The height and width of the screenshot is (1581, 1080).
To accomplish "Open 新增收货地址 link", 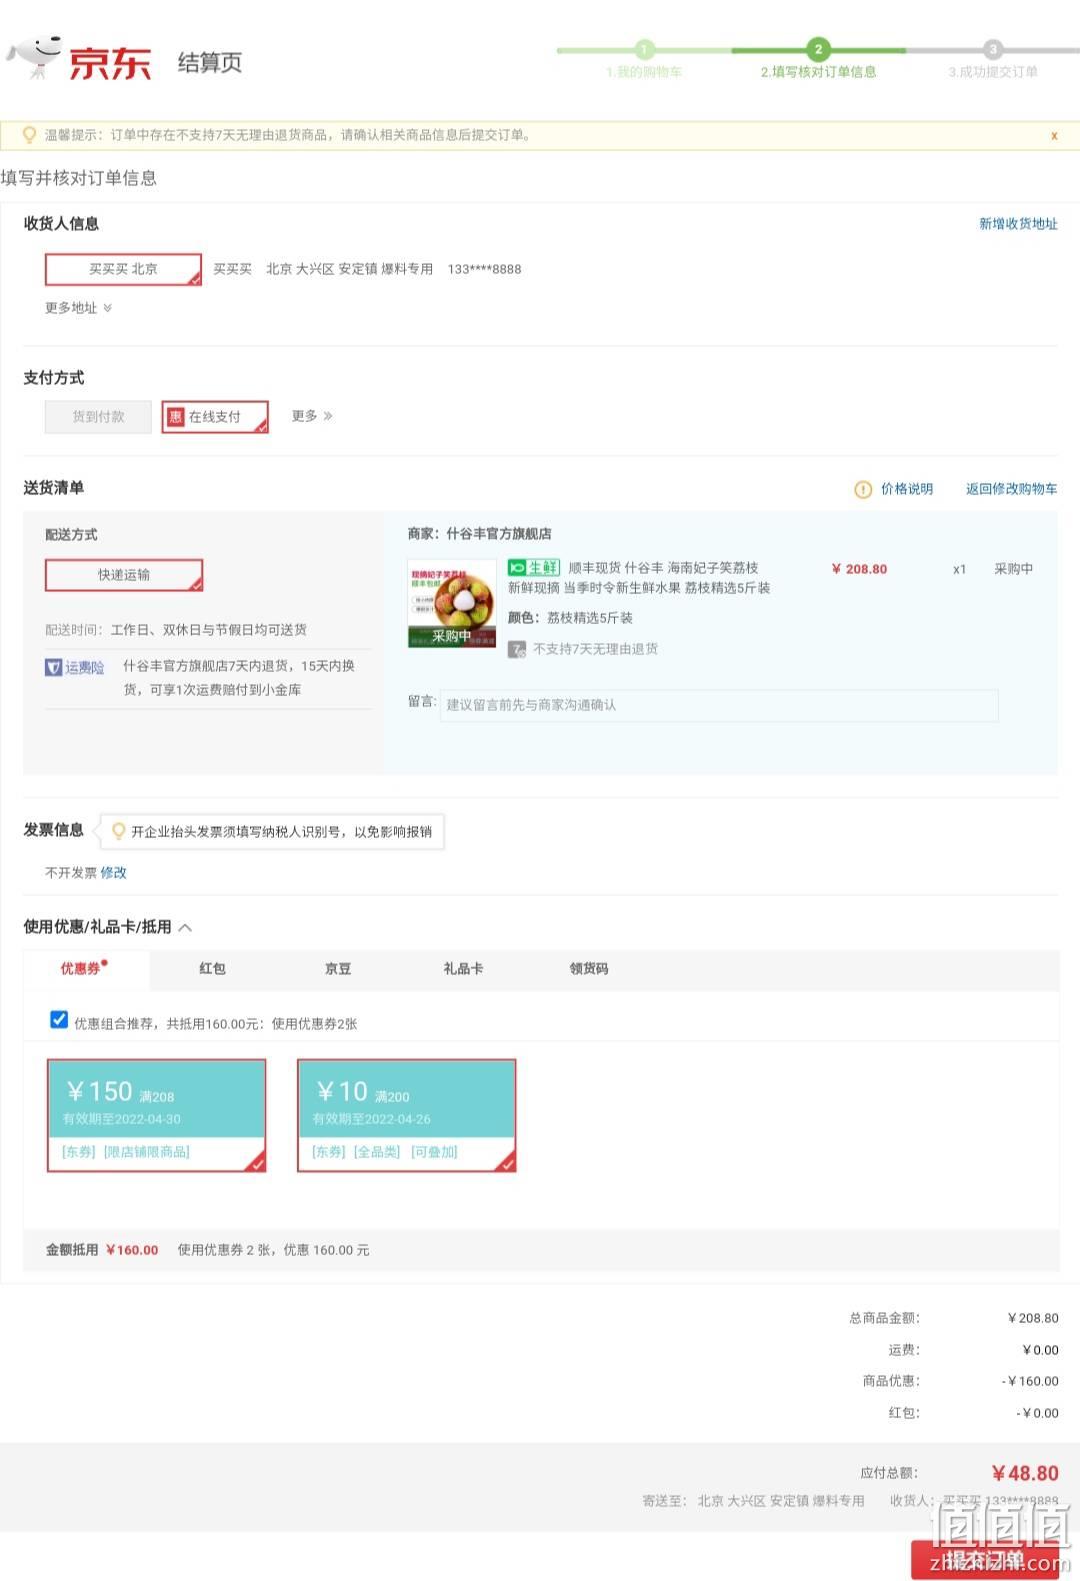I will click(1018, 224).
